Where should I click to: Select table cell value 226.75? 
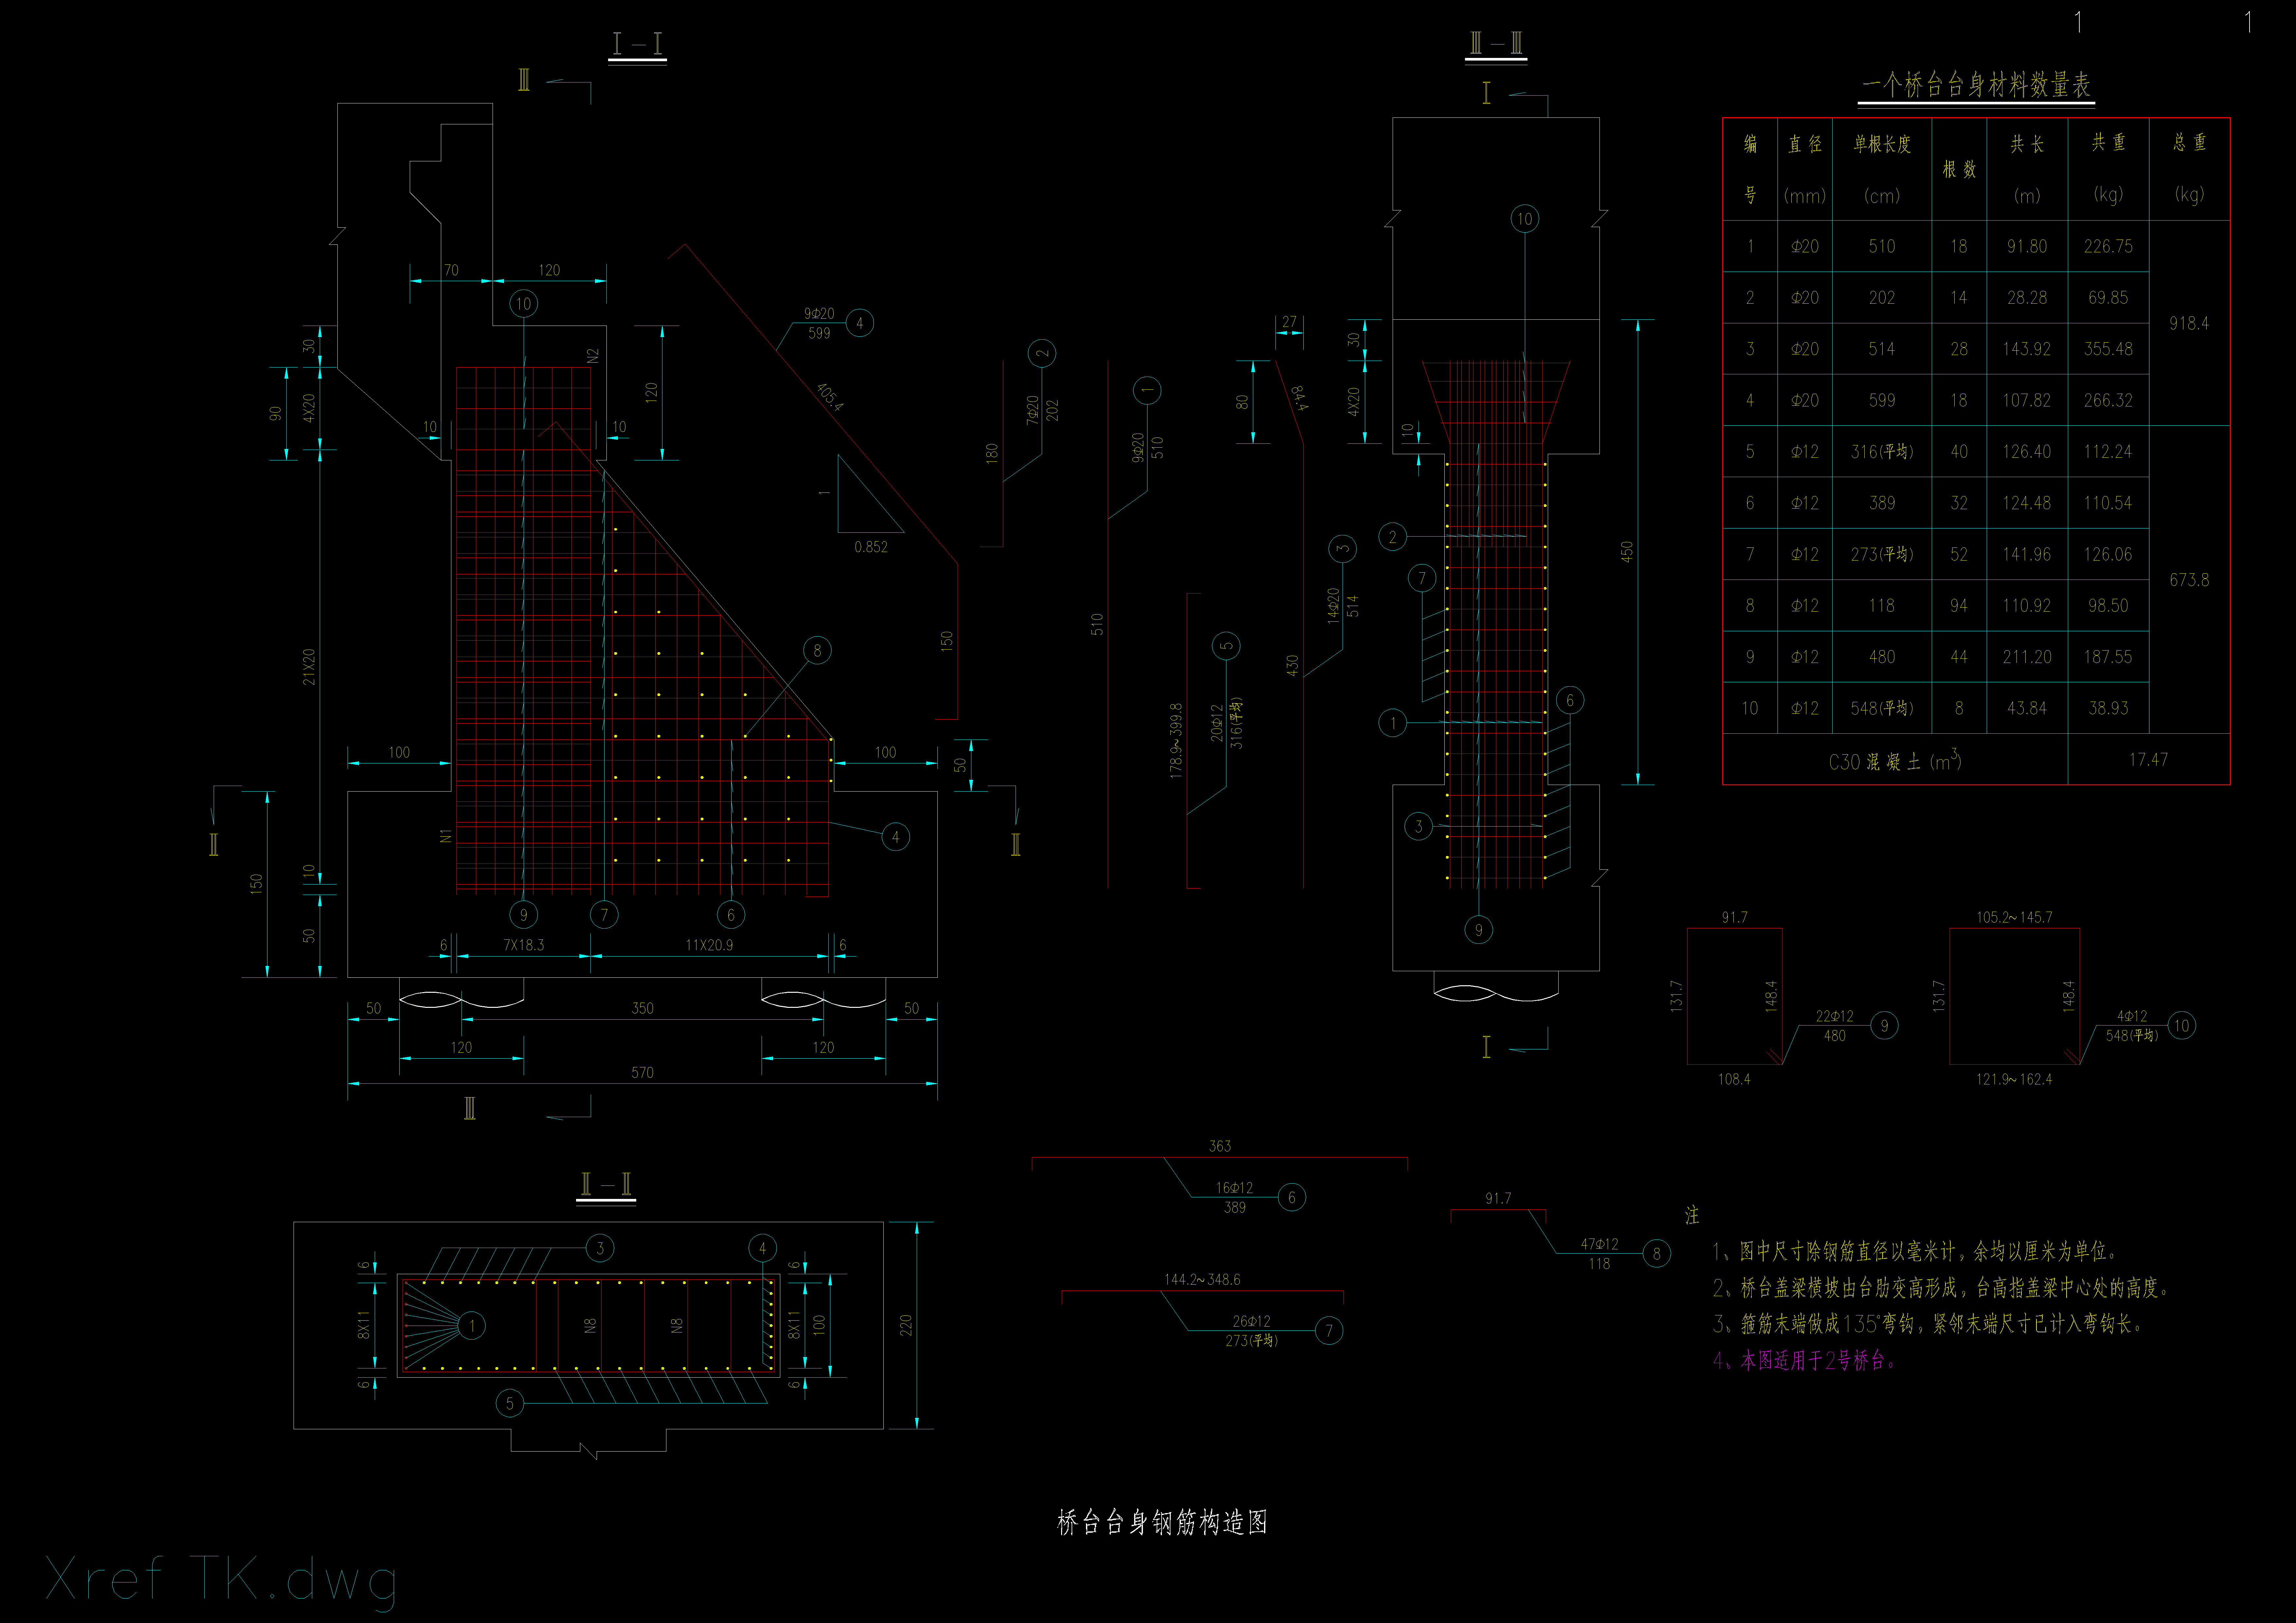click(x=2108, y=246)
